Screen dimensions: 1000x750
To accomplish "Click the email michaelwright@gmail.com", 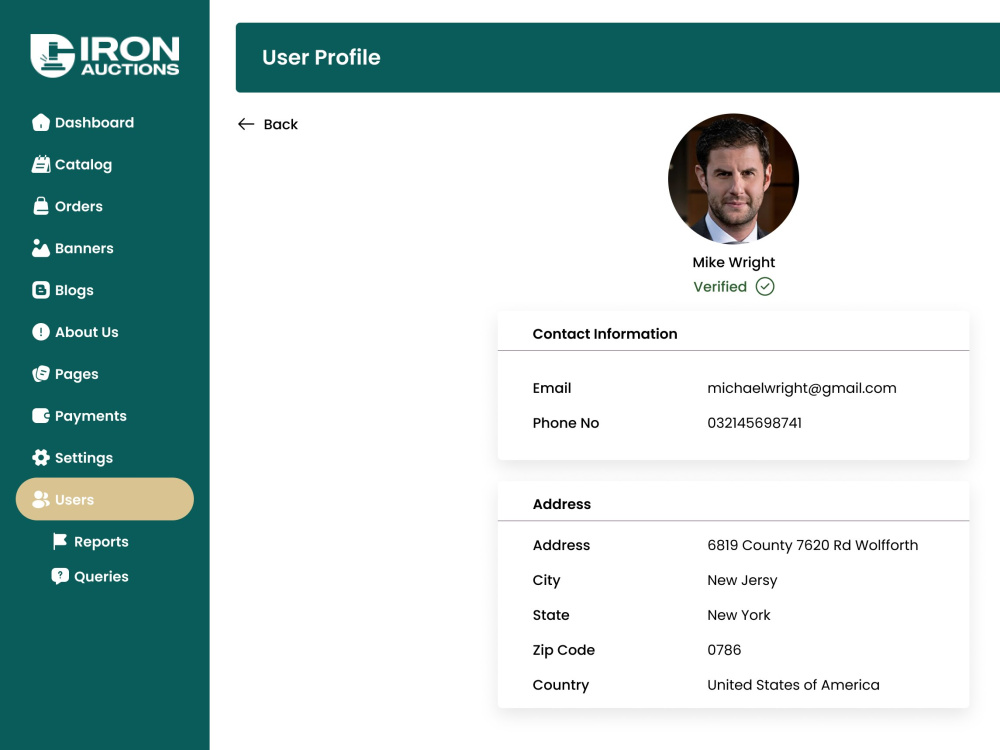I will (x=802, y=388).
